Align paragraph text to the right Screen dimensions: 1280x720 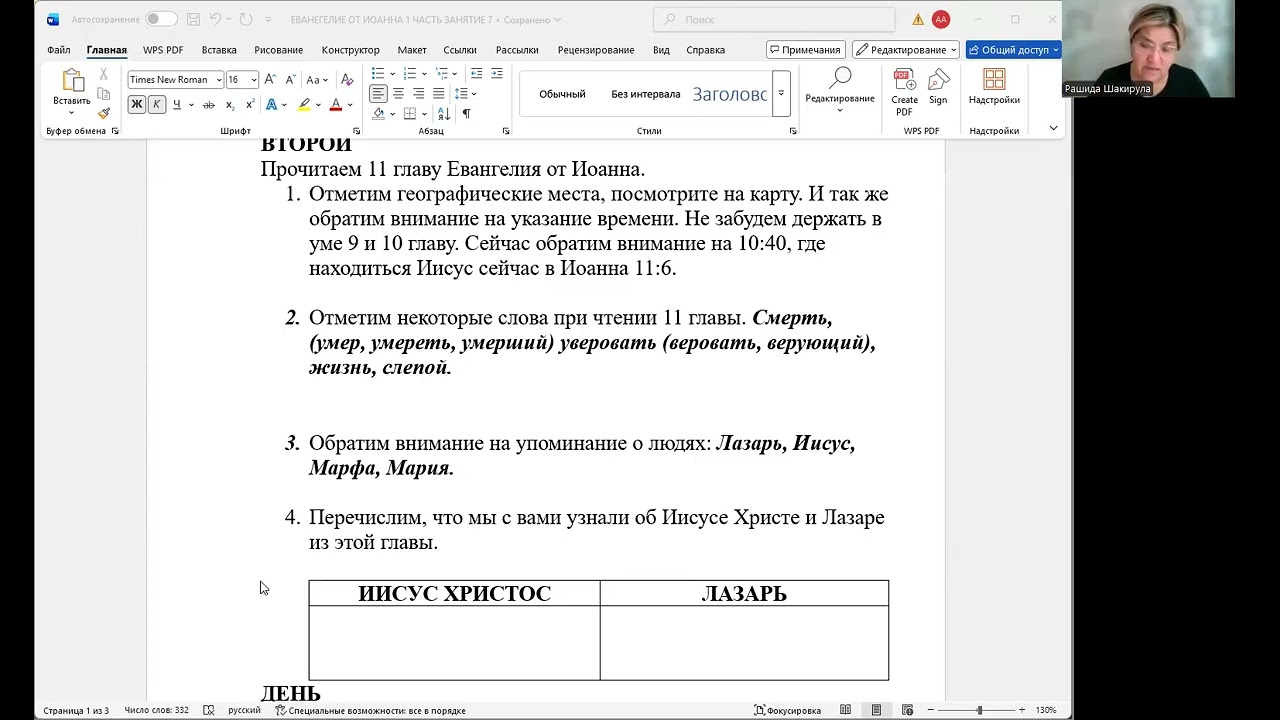click(x=418, y=94)
